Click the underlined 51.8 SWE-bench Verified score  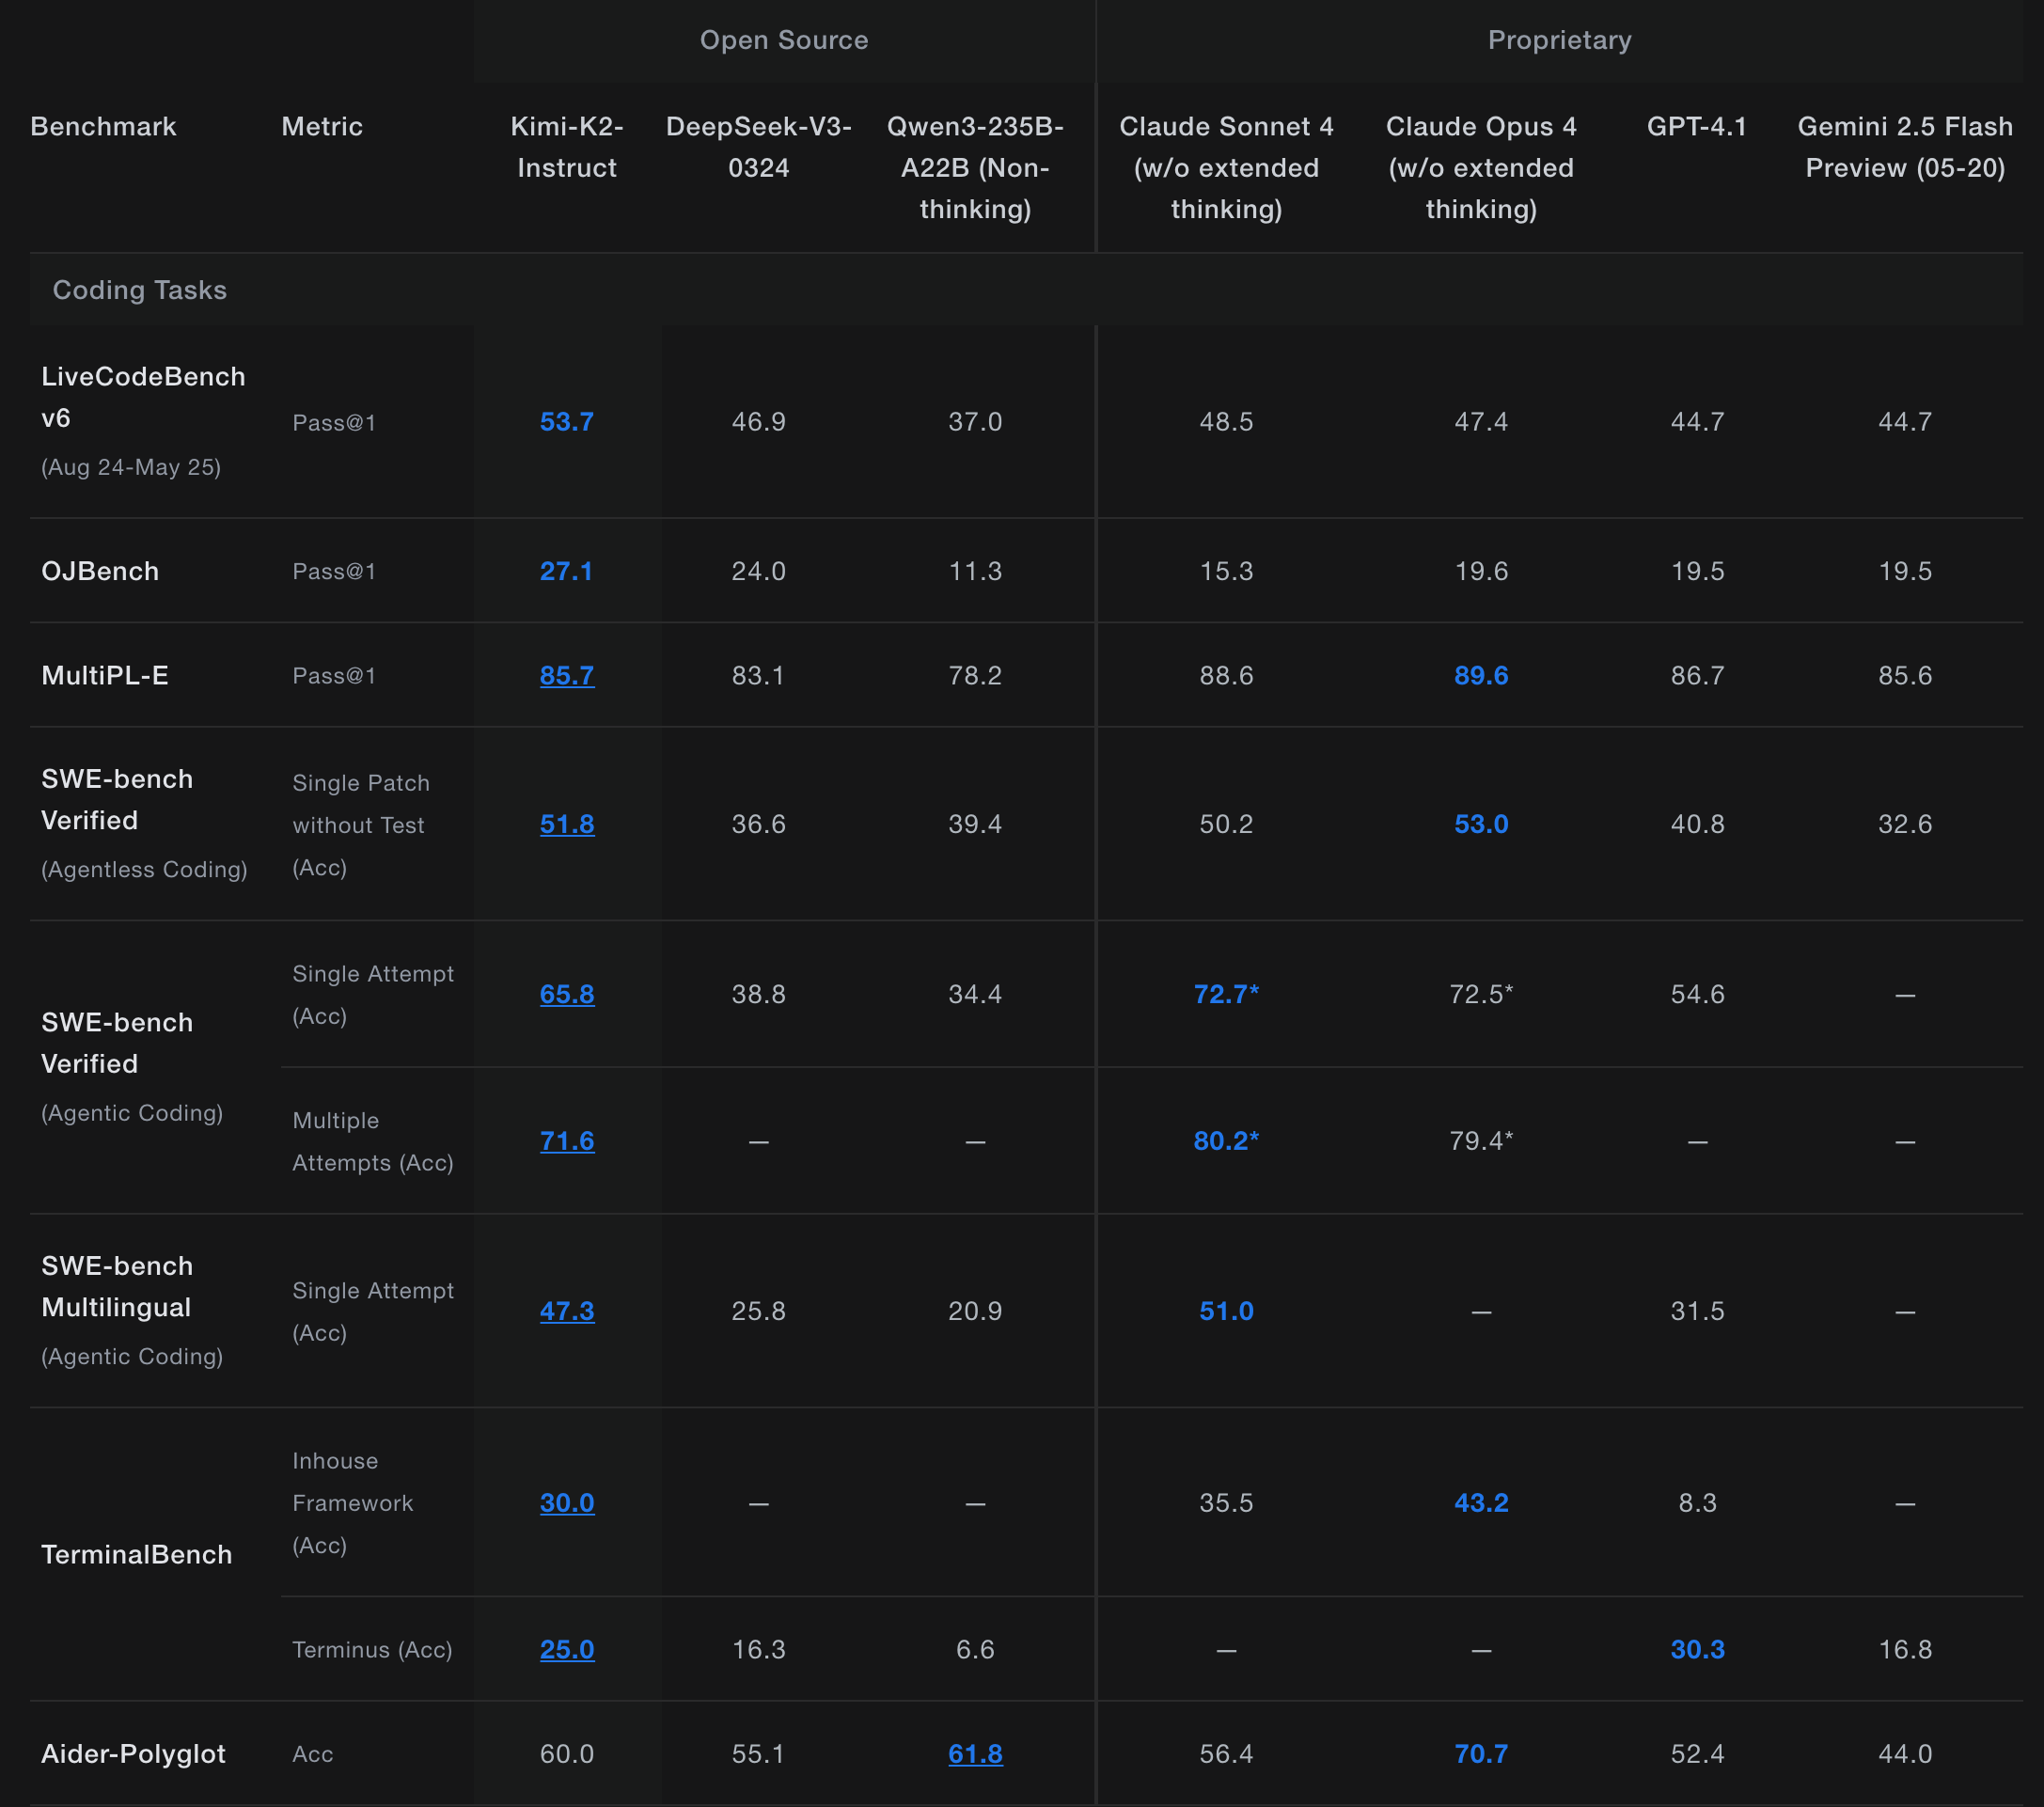pos(567,825)
